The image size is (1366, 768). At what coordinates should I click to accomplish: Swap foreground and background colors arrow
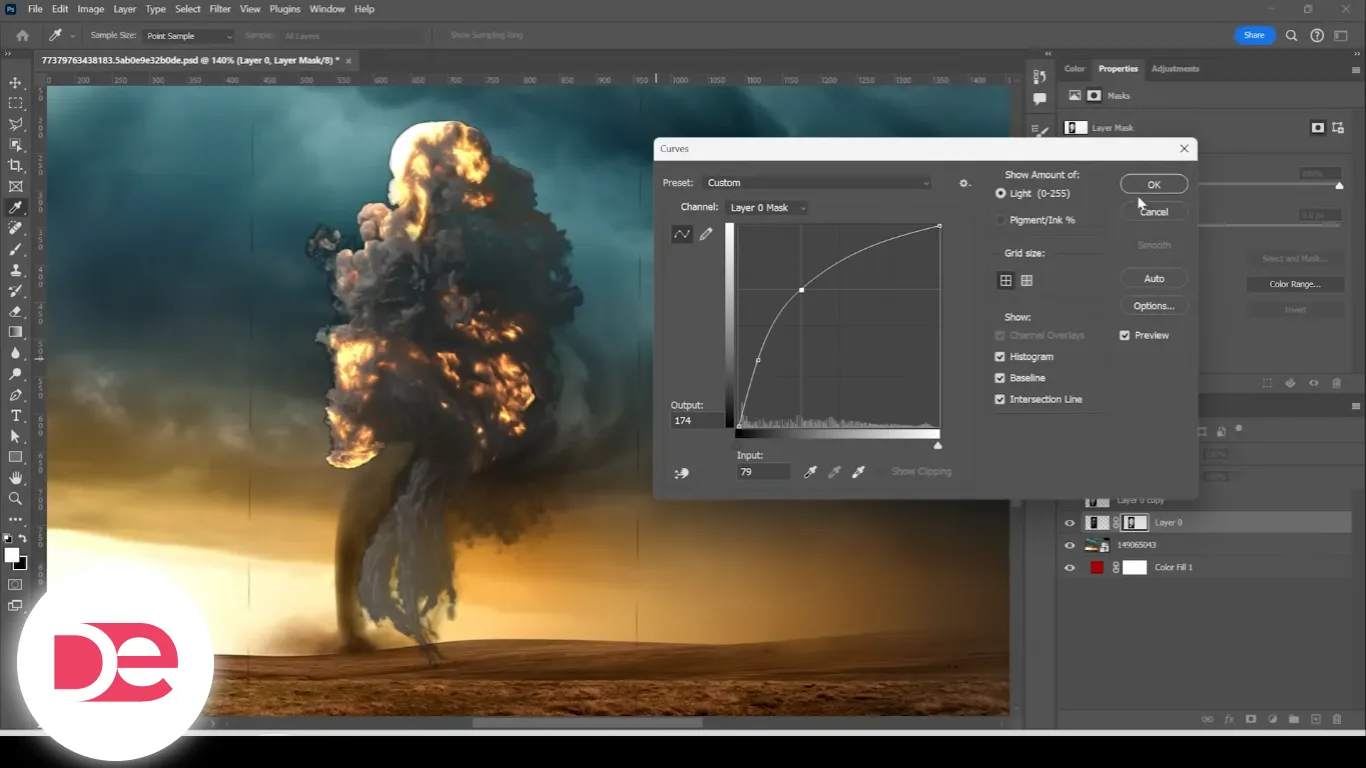[x=22, y=539]
